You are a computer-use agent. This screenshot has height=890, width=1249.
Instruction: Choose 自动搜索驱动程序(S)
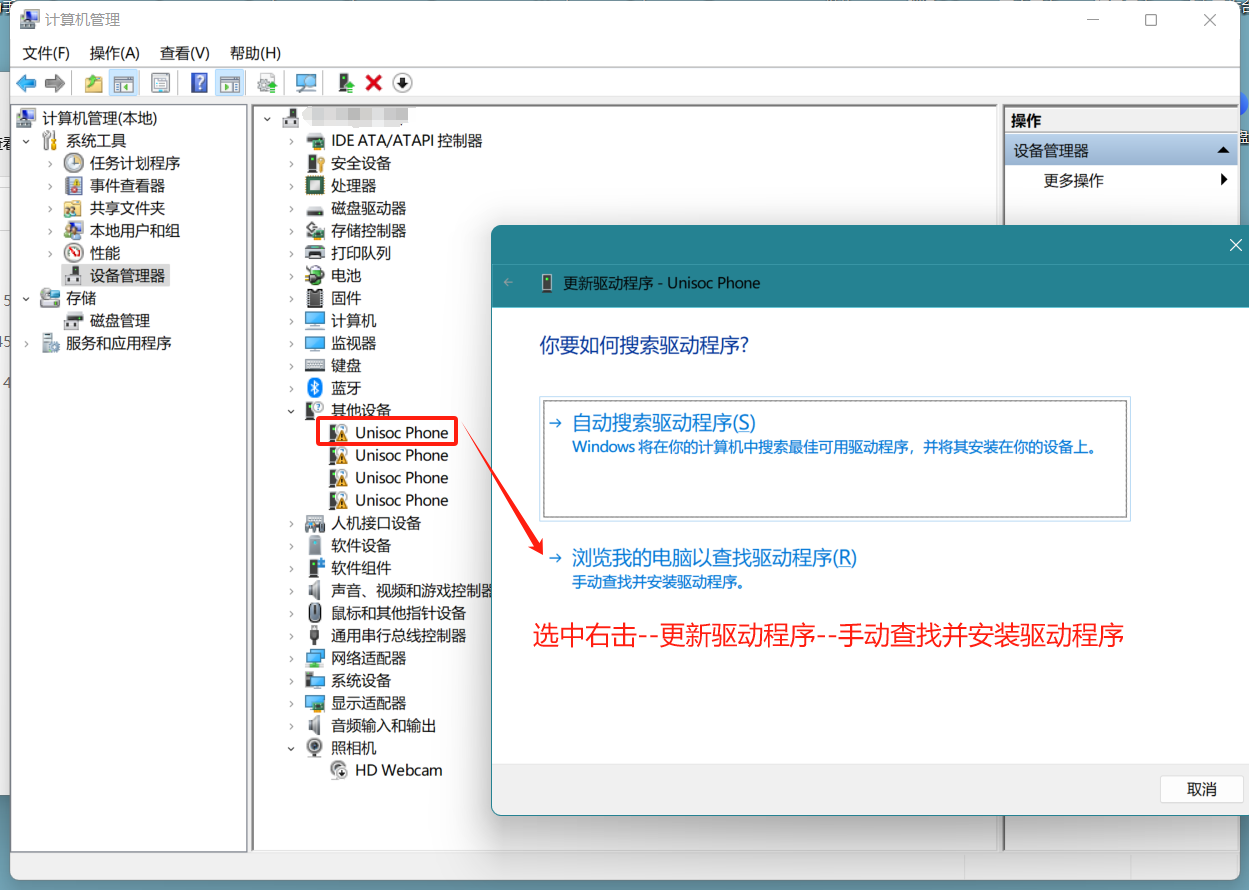(834, 458)
